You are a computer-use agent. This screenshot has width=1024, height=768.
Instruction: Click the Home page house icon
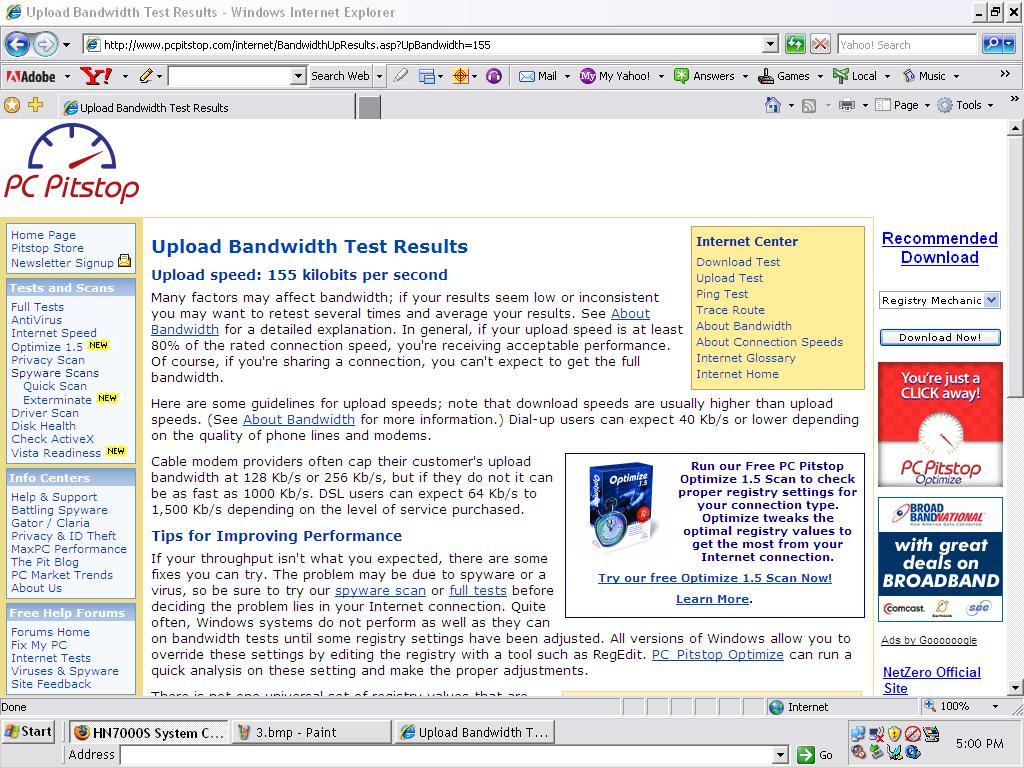(773, 105)
